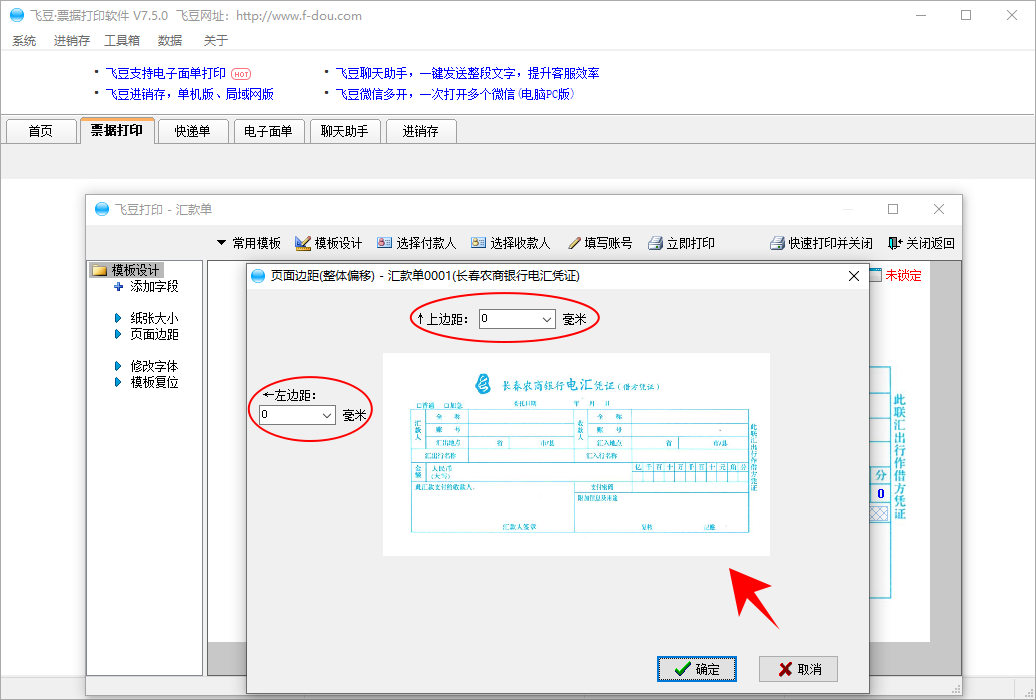The height and width of the screenshot is (700, 1036).
Task: Click 添加字段 in the template tree
Action: click(154, 286)
